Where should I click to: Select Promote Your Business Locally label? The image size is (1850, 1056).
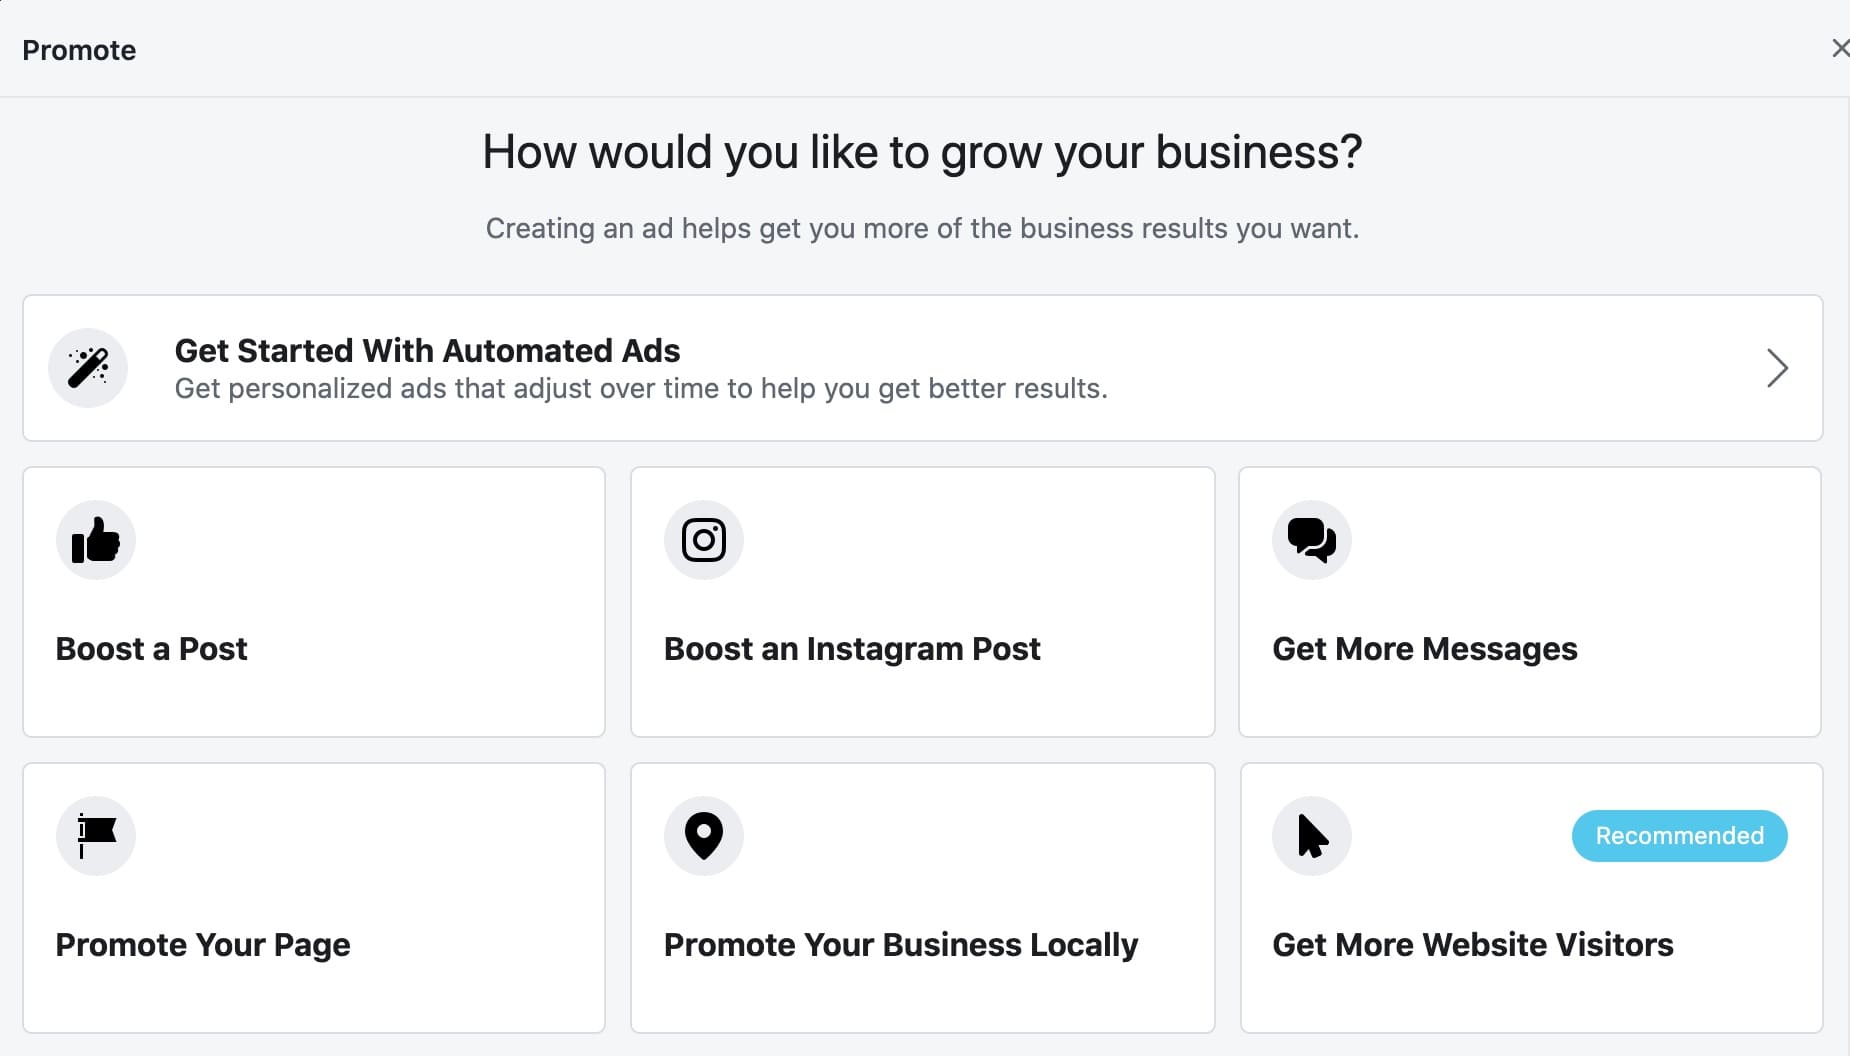coord(901,945)
